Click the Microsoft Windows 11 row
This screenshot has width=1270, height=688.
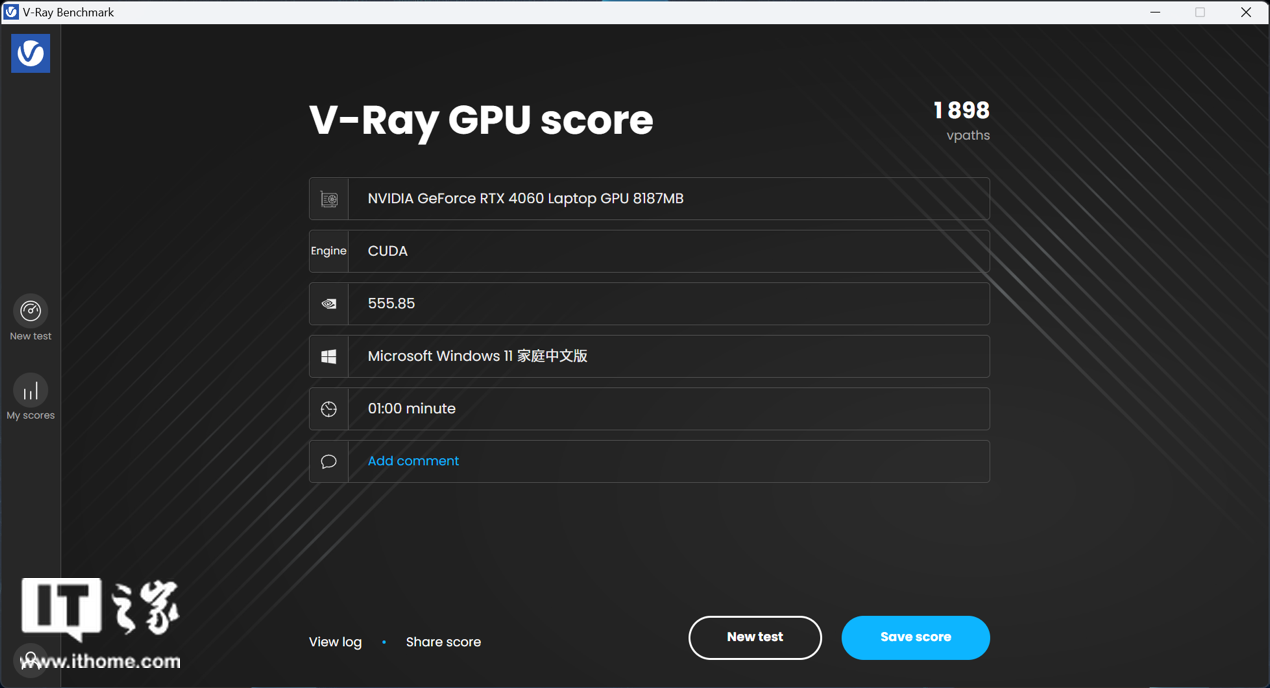pos(668,357)
